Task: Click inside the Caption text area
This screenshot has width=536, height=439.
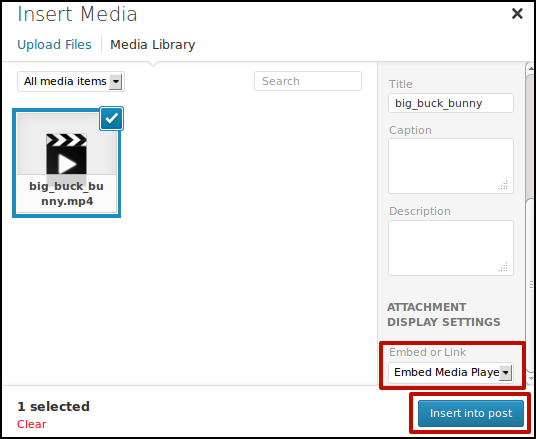Action: pos(451,166)
